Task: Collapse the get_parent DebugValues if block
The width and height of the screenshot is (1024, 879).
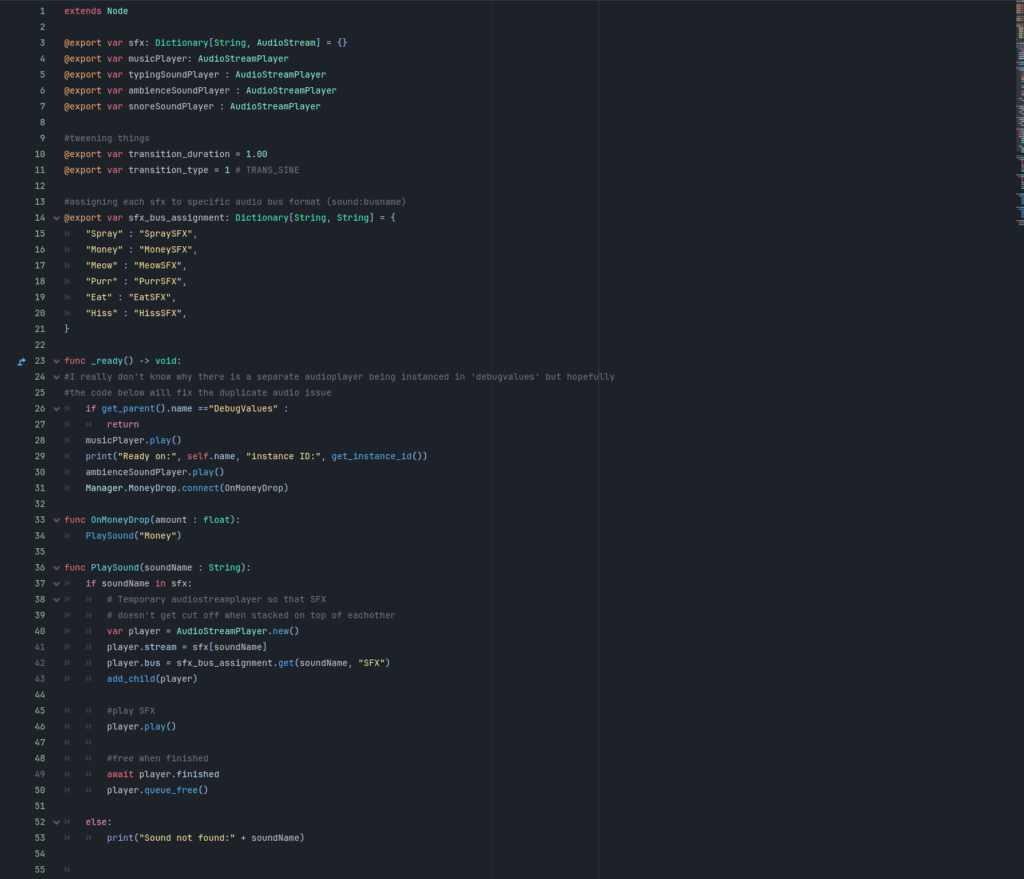Action: click(x=55, y=409)
